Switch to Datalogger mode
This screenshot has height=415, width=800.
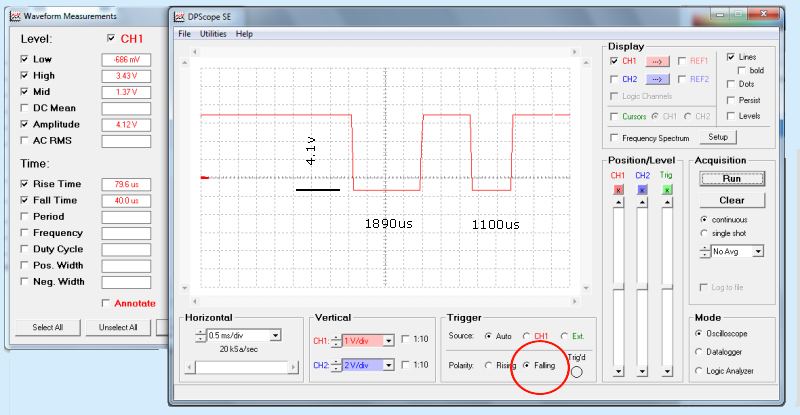(698, 352)
